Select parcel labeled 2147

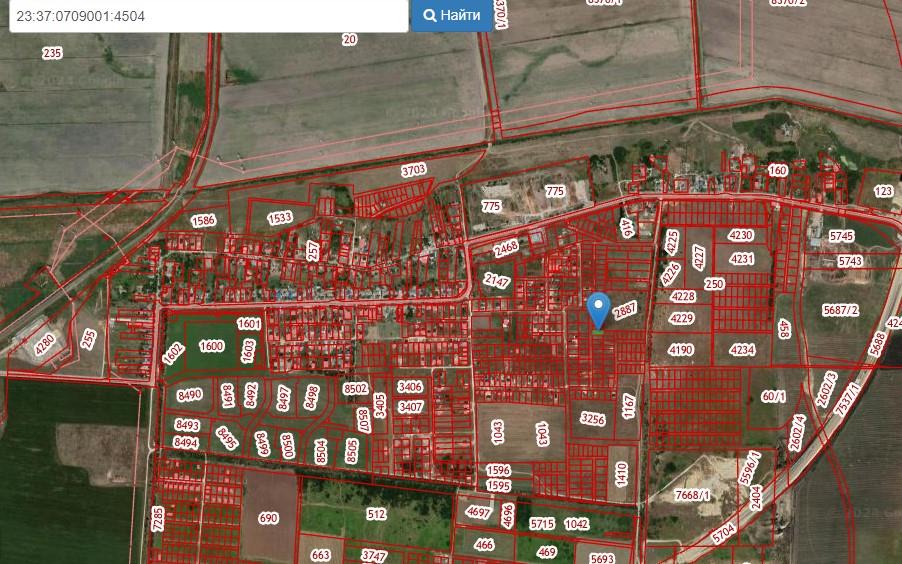497,281
